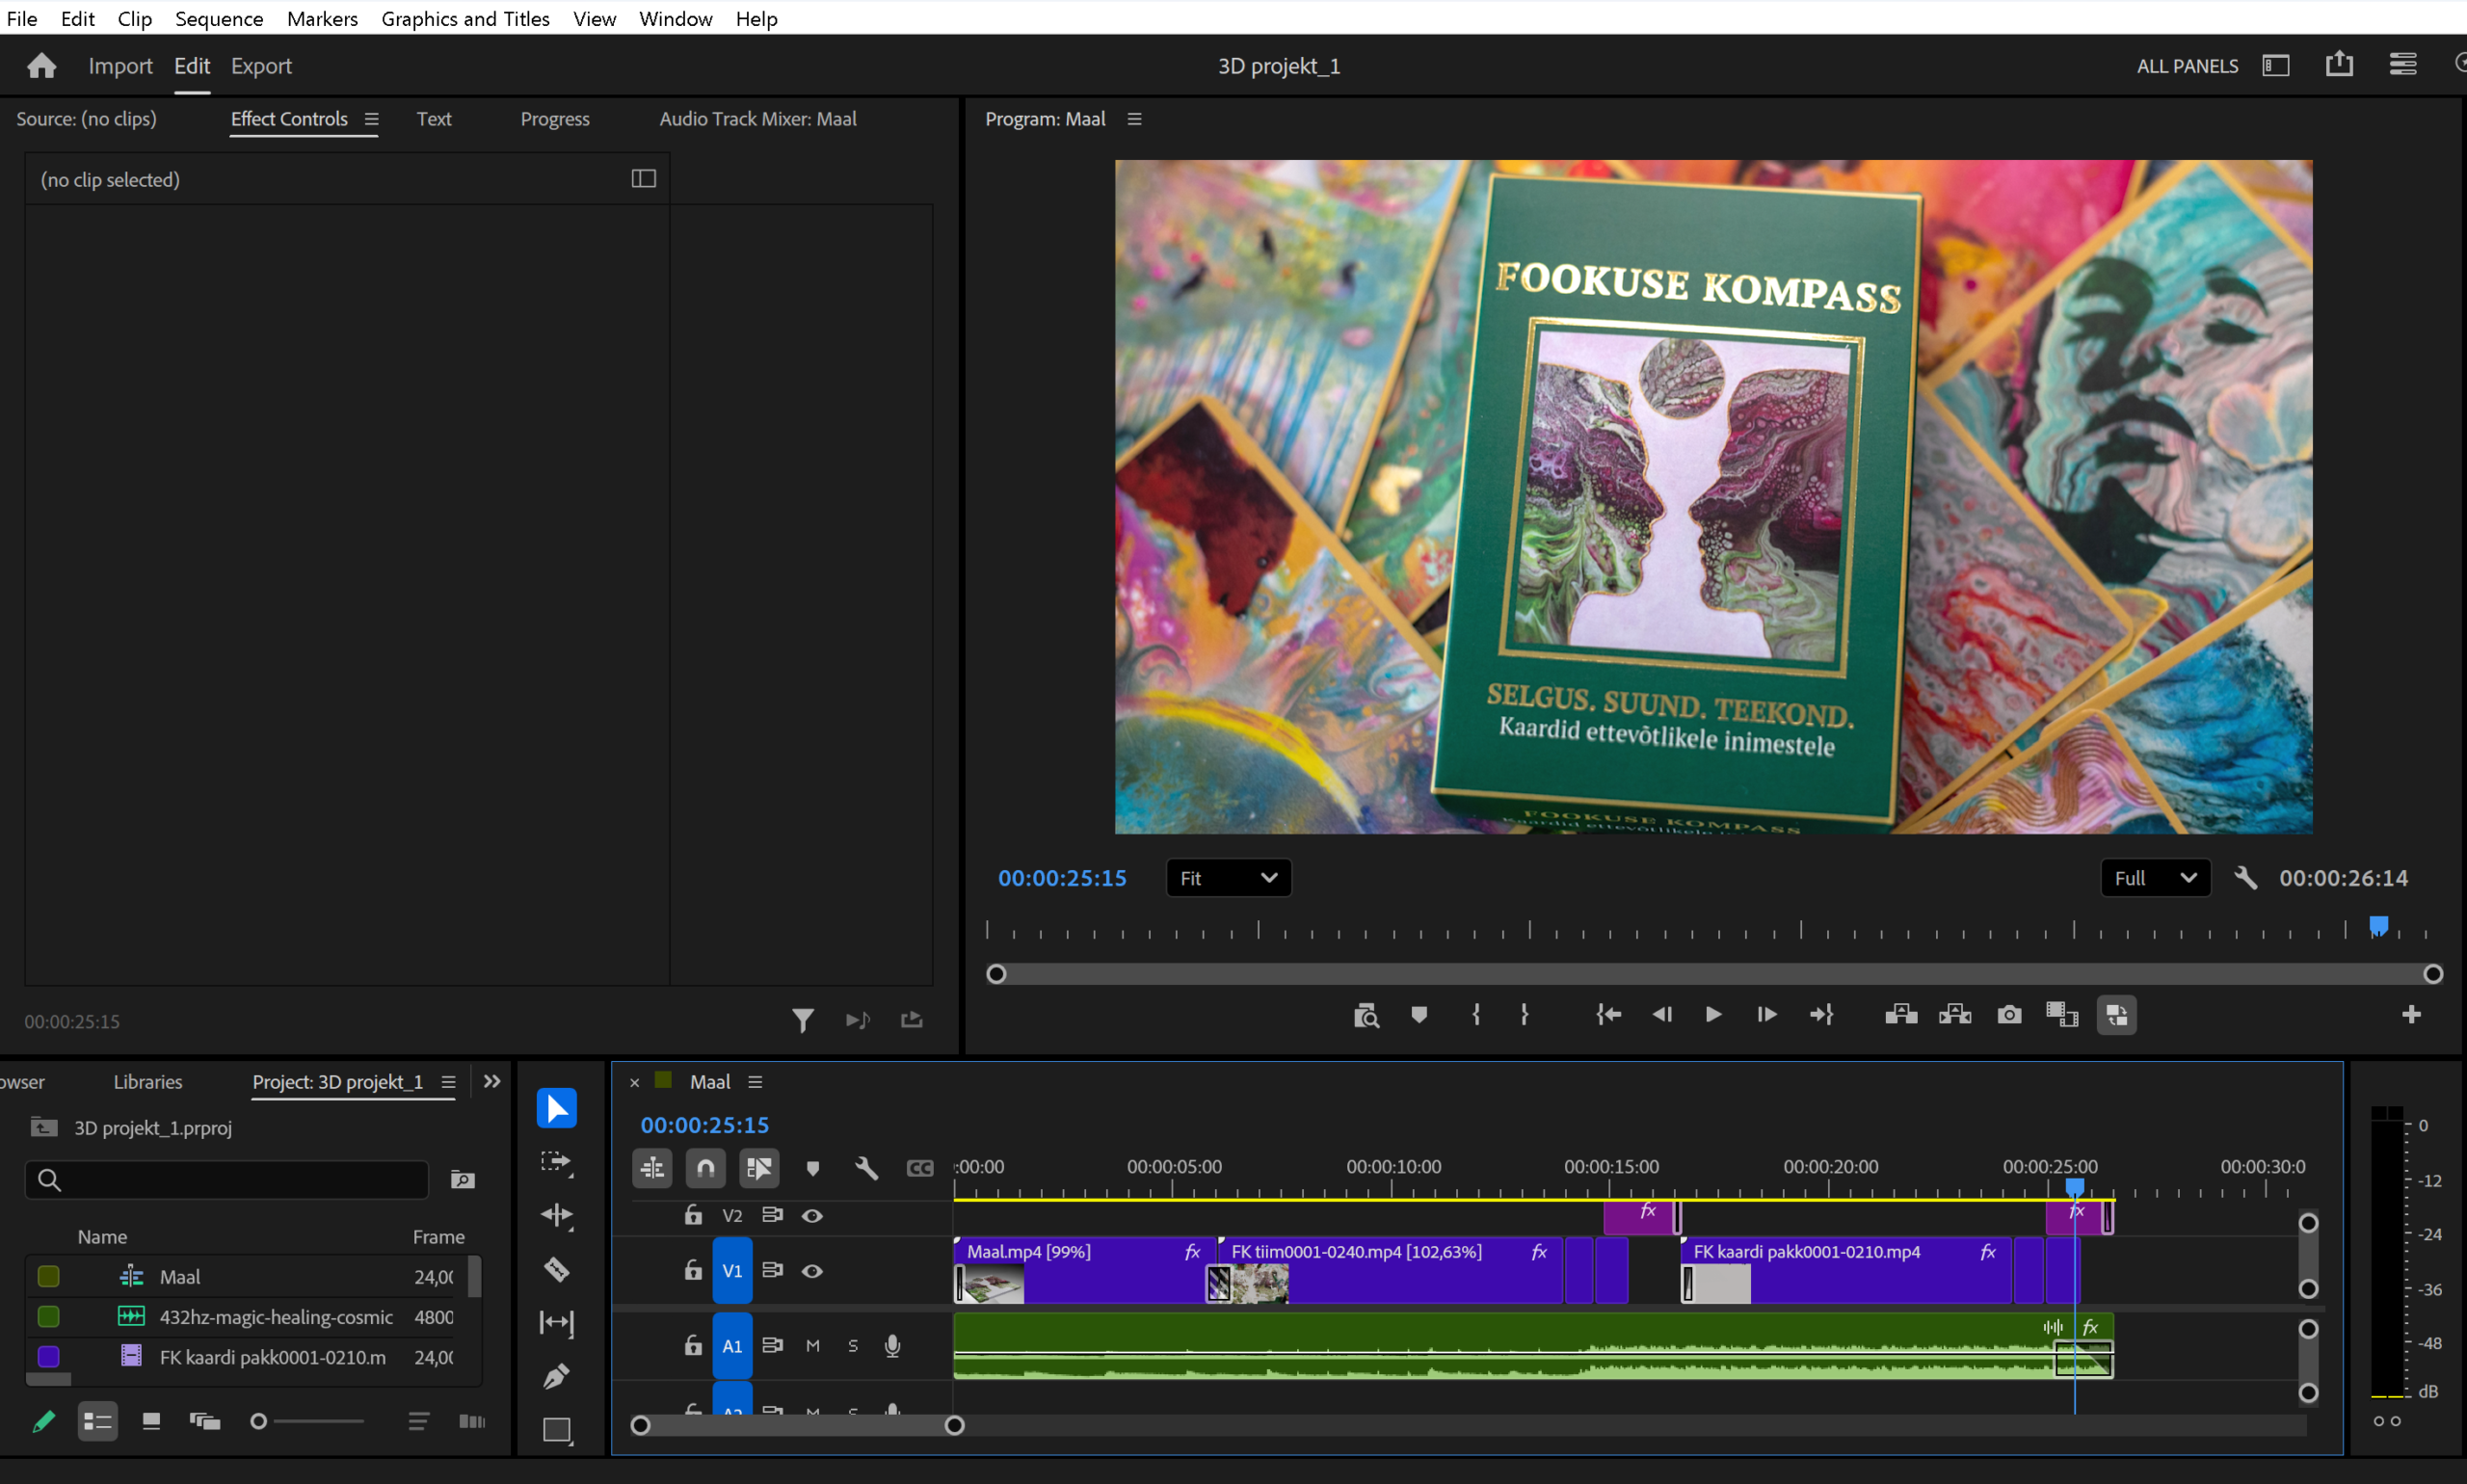This screenshot has height=1484, width=2467.
Task: Select the Track Select Forward tool
Action: [x=556, y=1162]
